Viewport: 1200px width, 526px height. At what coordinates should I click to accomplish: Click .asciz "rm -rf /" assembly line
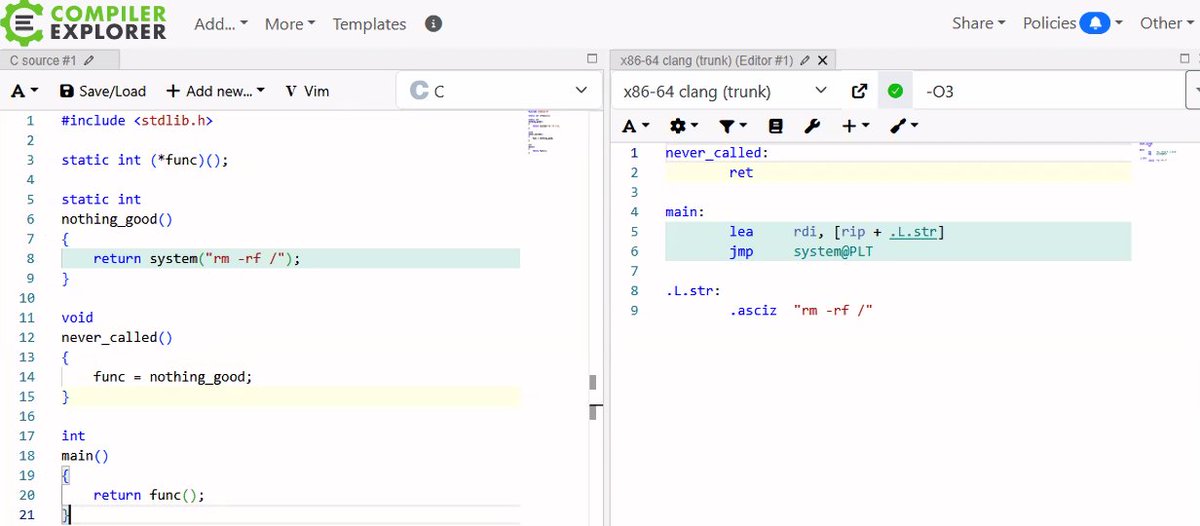(x=801, y=310)
